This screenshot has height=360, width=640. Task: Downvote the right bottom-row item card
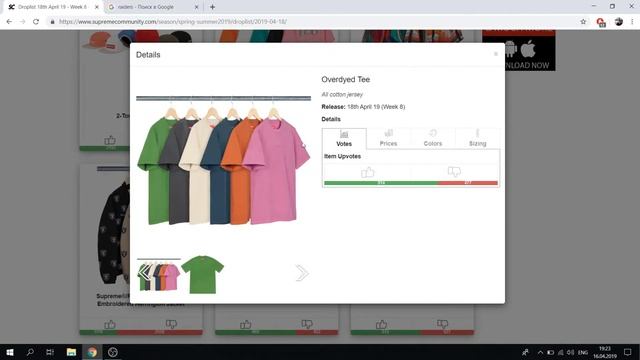click(x=442, y=324)
